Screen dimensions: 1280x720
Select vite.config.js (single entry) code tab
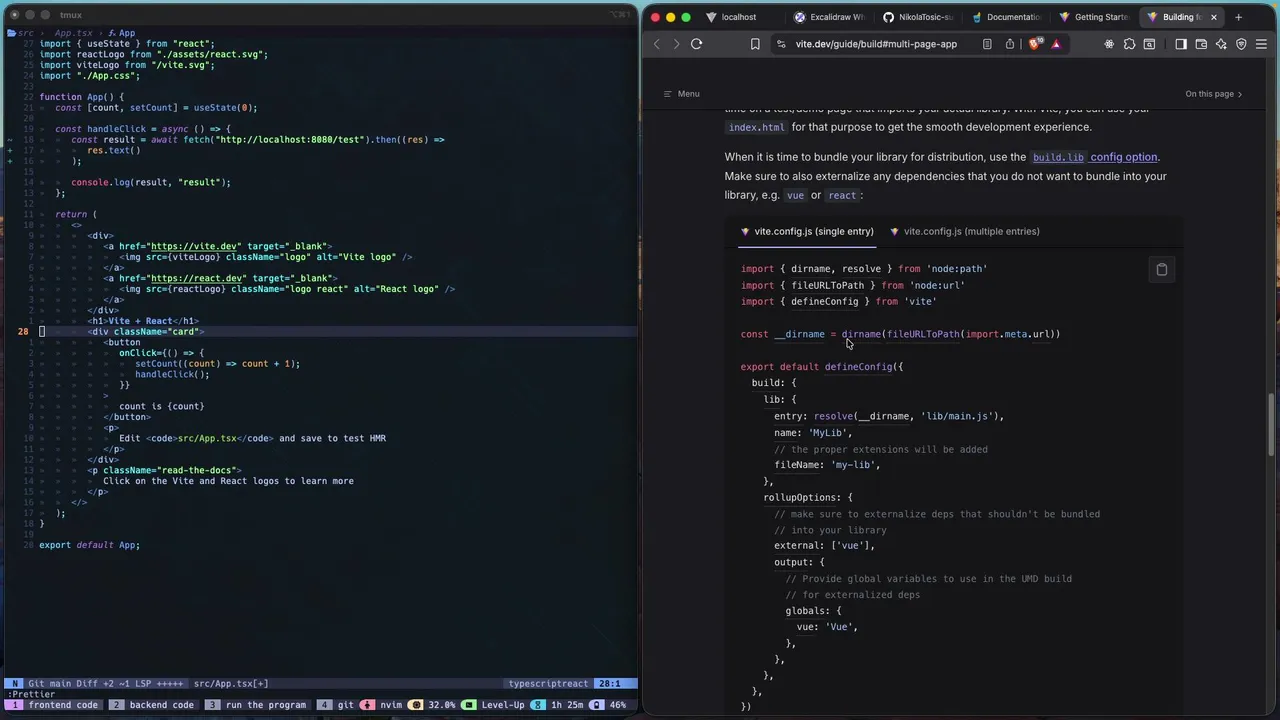[x=807, y=232]
